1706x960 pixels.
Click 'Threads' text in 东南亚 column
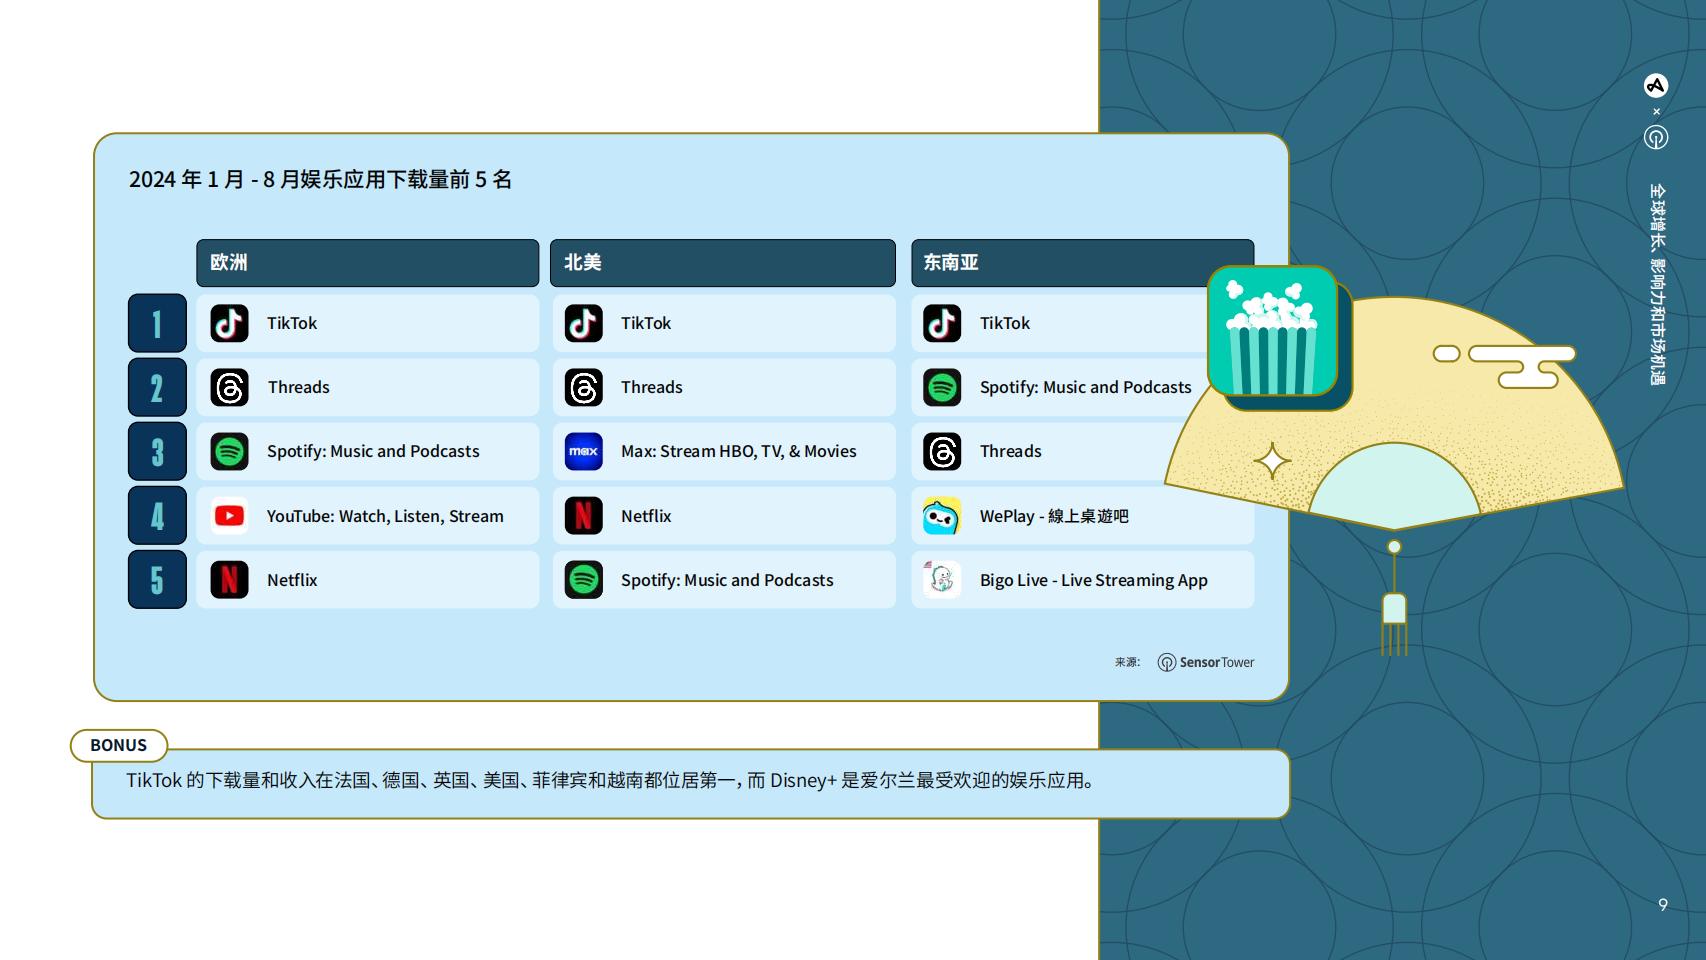(x=1011, y=451)
